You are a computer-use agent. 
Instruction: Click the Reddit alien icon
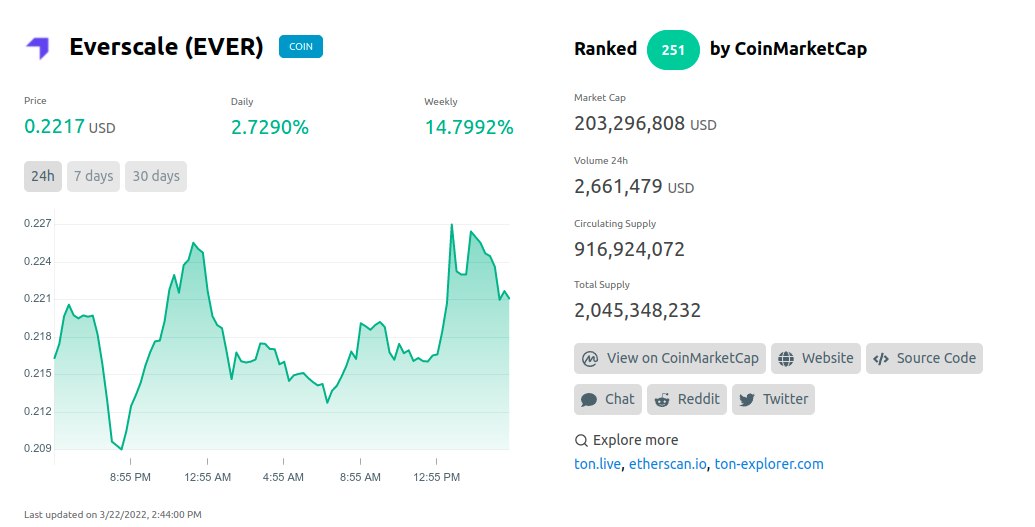tap(662, 399)
